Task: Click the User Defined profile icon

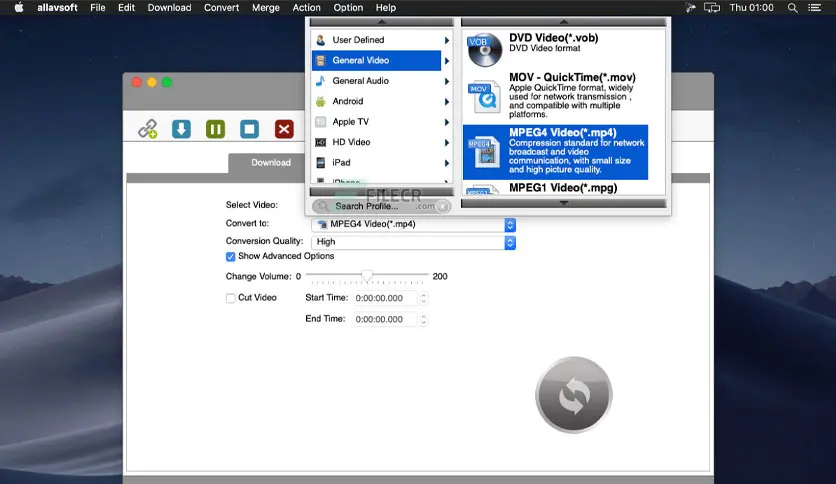Action: [x=320, y=40]
